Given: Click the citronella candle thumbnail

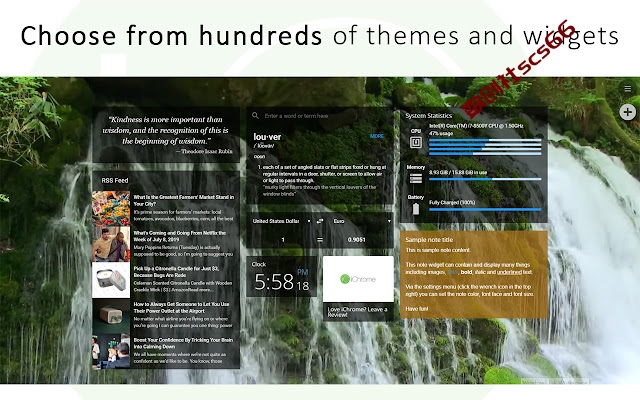Looking at the screenshot, I should (111, 280).
